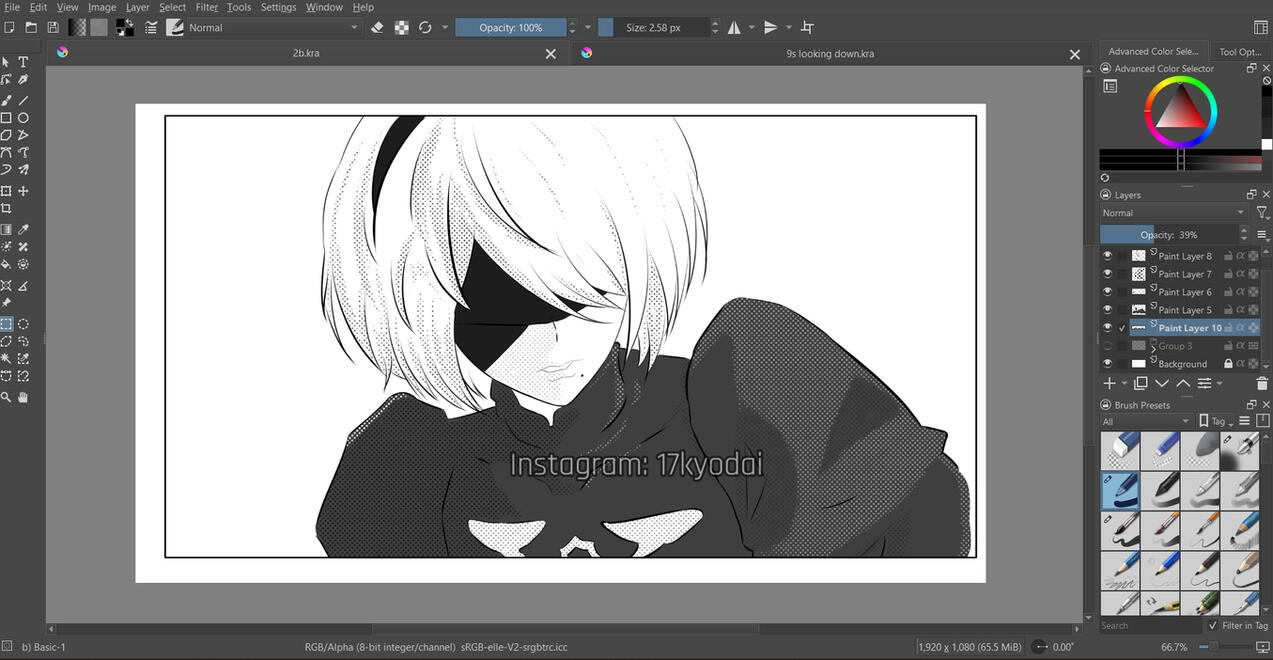Show the Group 3 layer
Viewport: 1273px width, 660px height.
pos(1107,346)
